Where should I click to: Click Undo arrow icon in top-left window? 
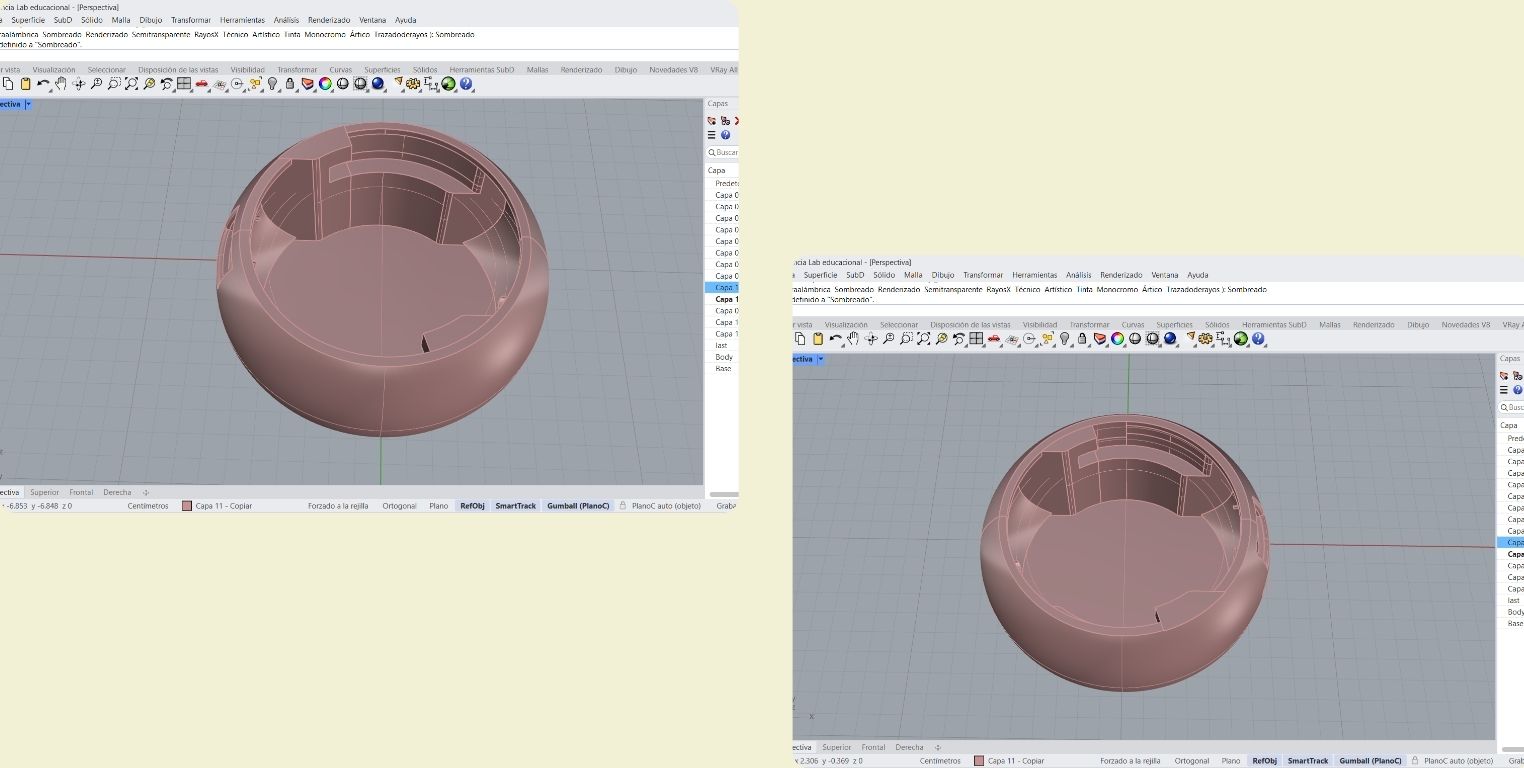pyautogui.click(x=42, y=84)
